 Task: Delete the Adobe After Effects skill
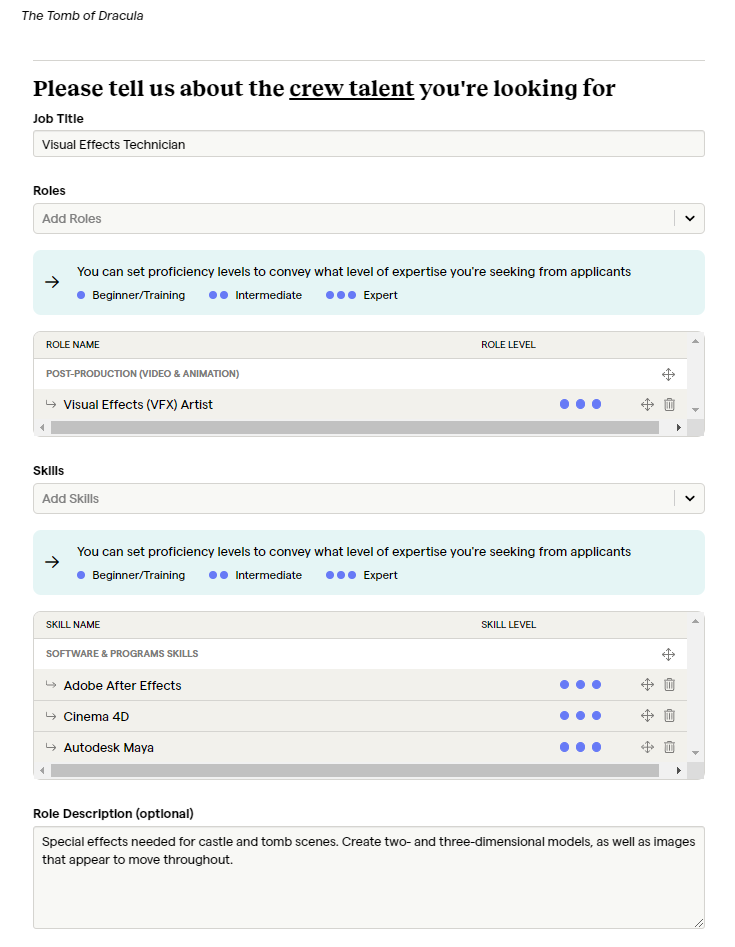669,684
